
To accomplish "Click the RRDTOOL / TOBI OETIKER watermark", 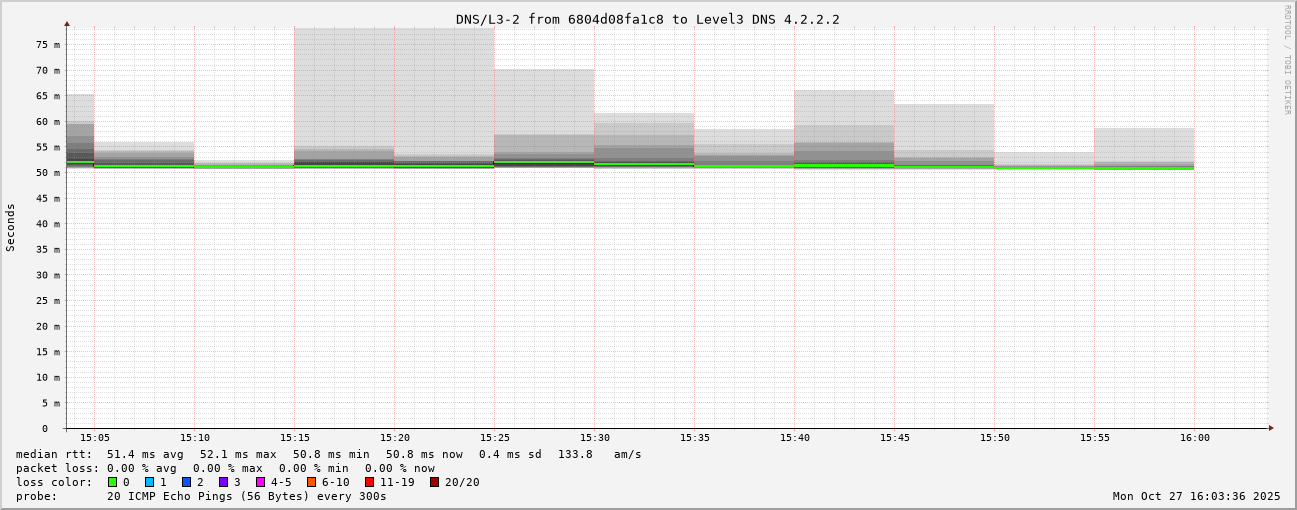I will (1287, 60).
